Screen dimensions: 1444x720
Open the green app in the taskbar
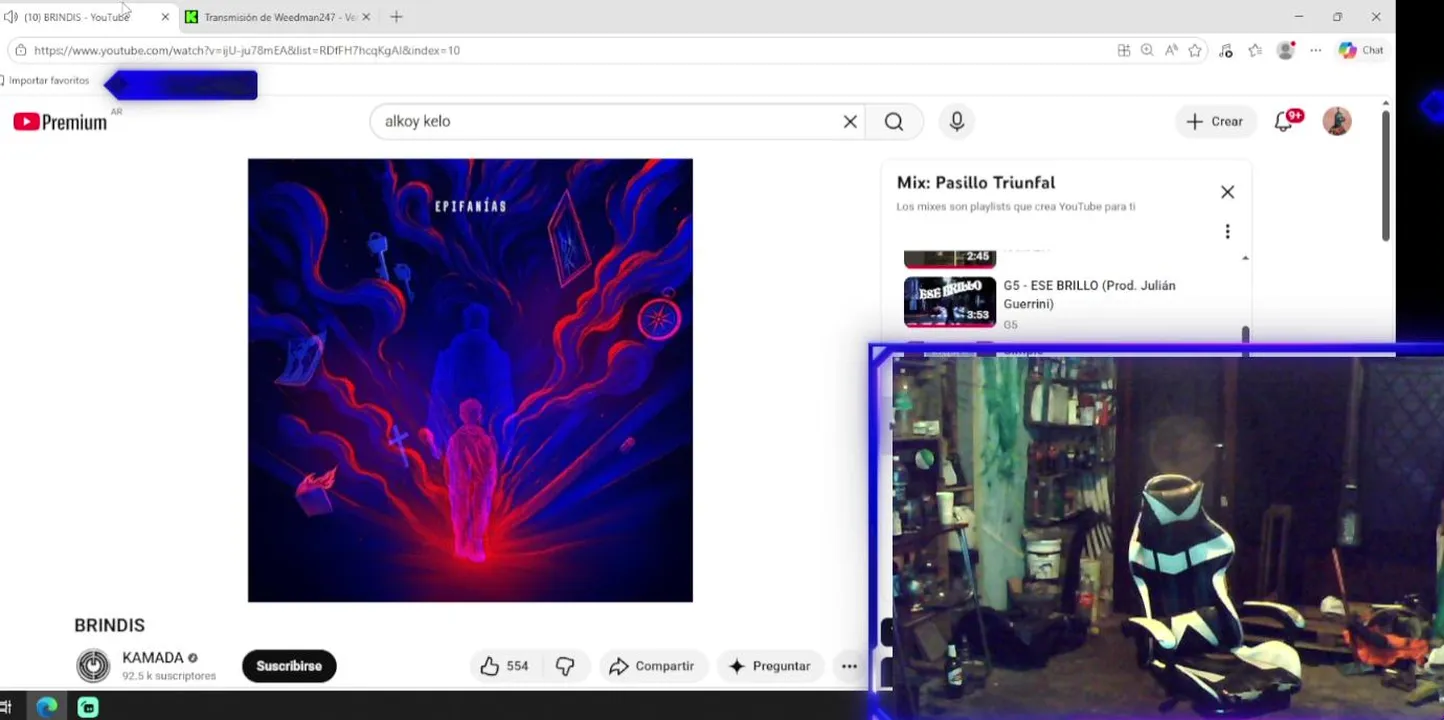click(x=88, y=707)
